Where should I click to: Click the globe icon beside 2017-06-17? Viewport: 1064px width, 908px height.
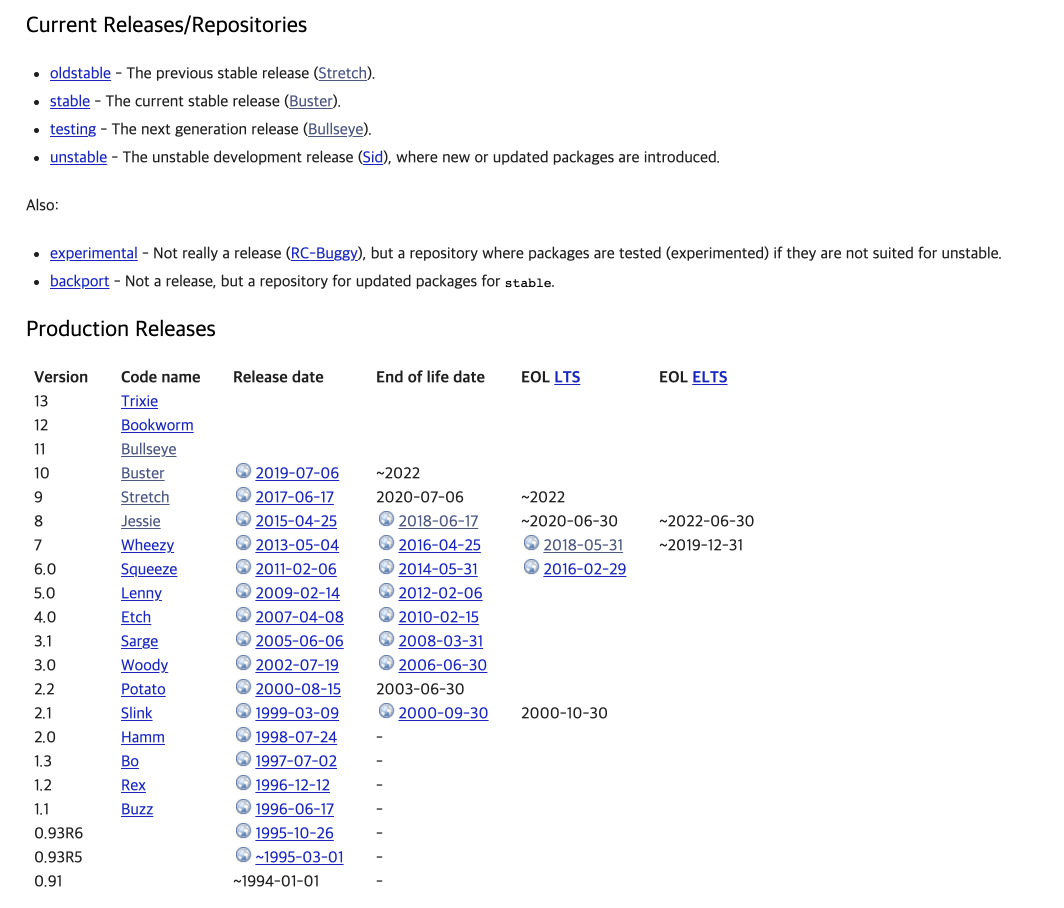click(243, 495)
